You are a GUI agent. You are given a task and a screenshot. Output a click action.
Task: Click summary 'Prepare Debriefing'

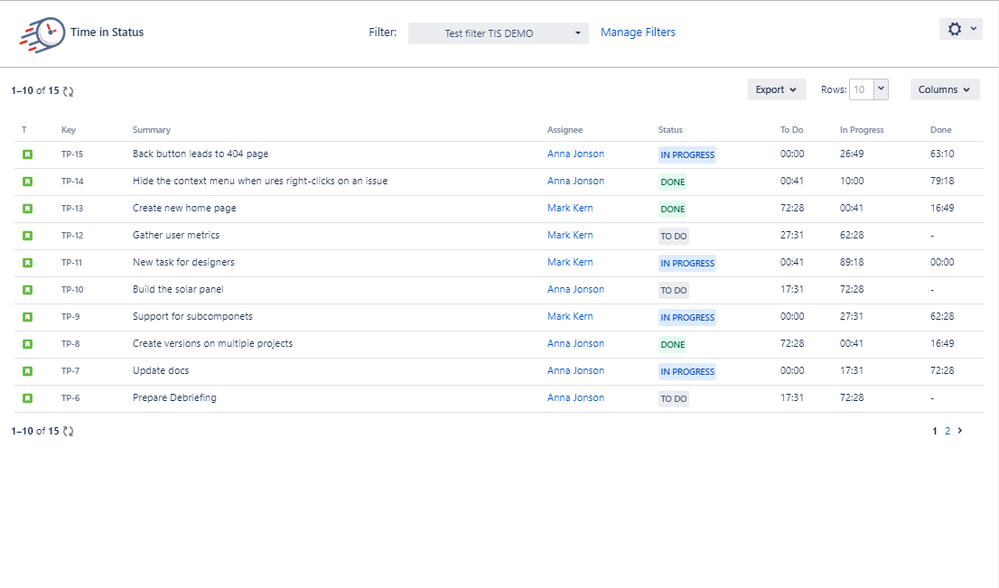(x=175, y=398)
